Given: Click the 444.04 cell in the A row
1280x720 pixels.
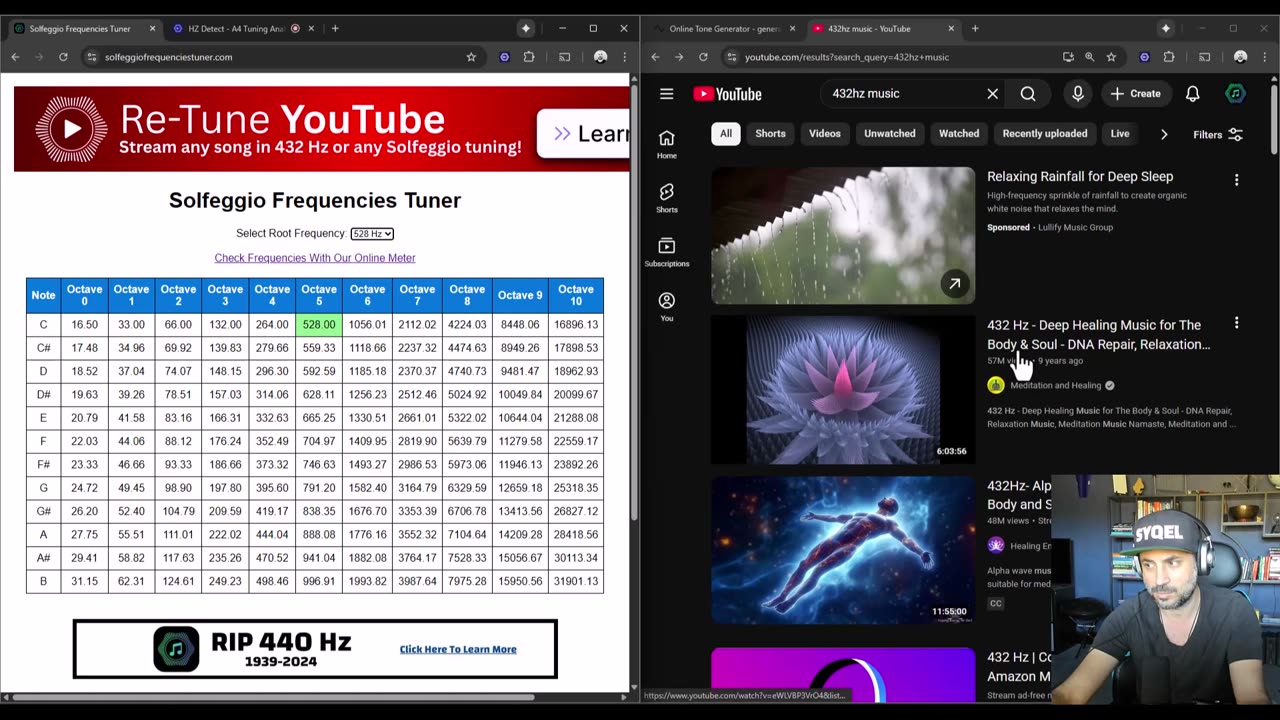Looking at the screenshot, I should coord(272,534).
